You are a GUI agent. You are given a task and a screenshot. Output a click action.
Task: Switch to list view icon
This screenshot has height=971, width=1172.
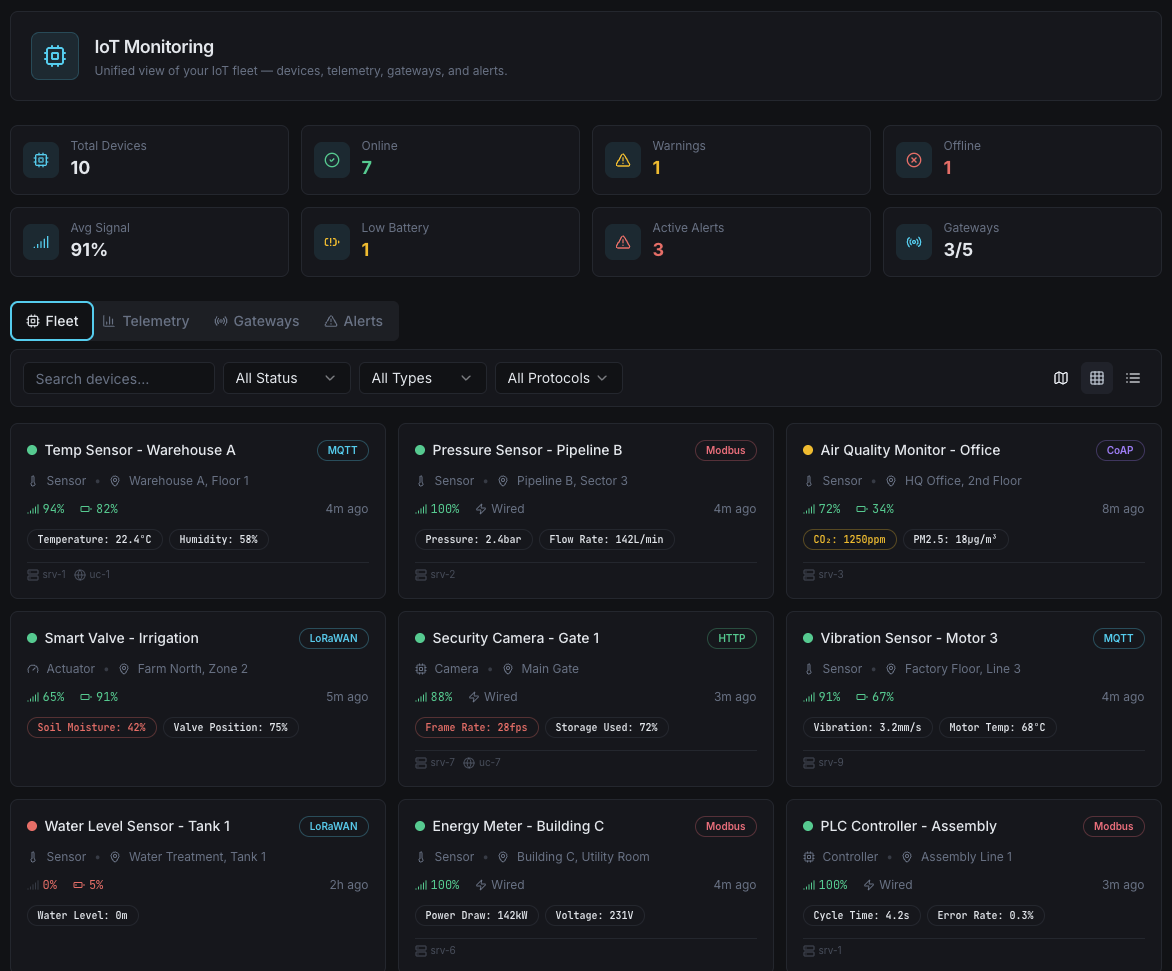pyautogui.click(x=1133, y=378)
